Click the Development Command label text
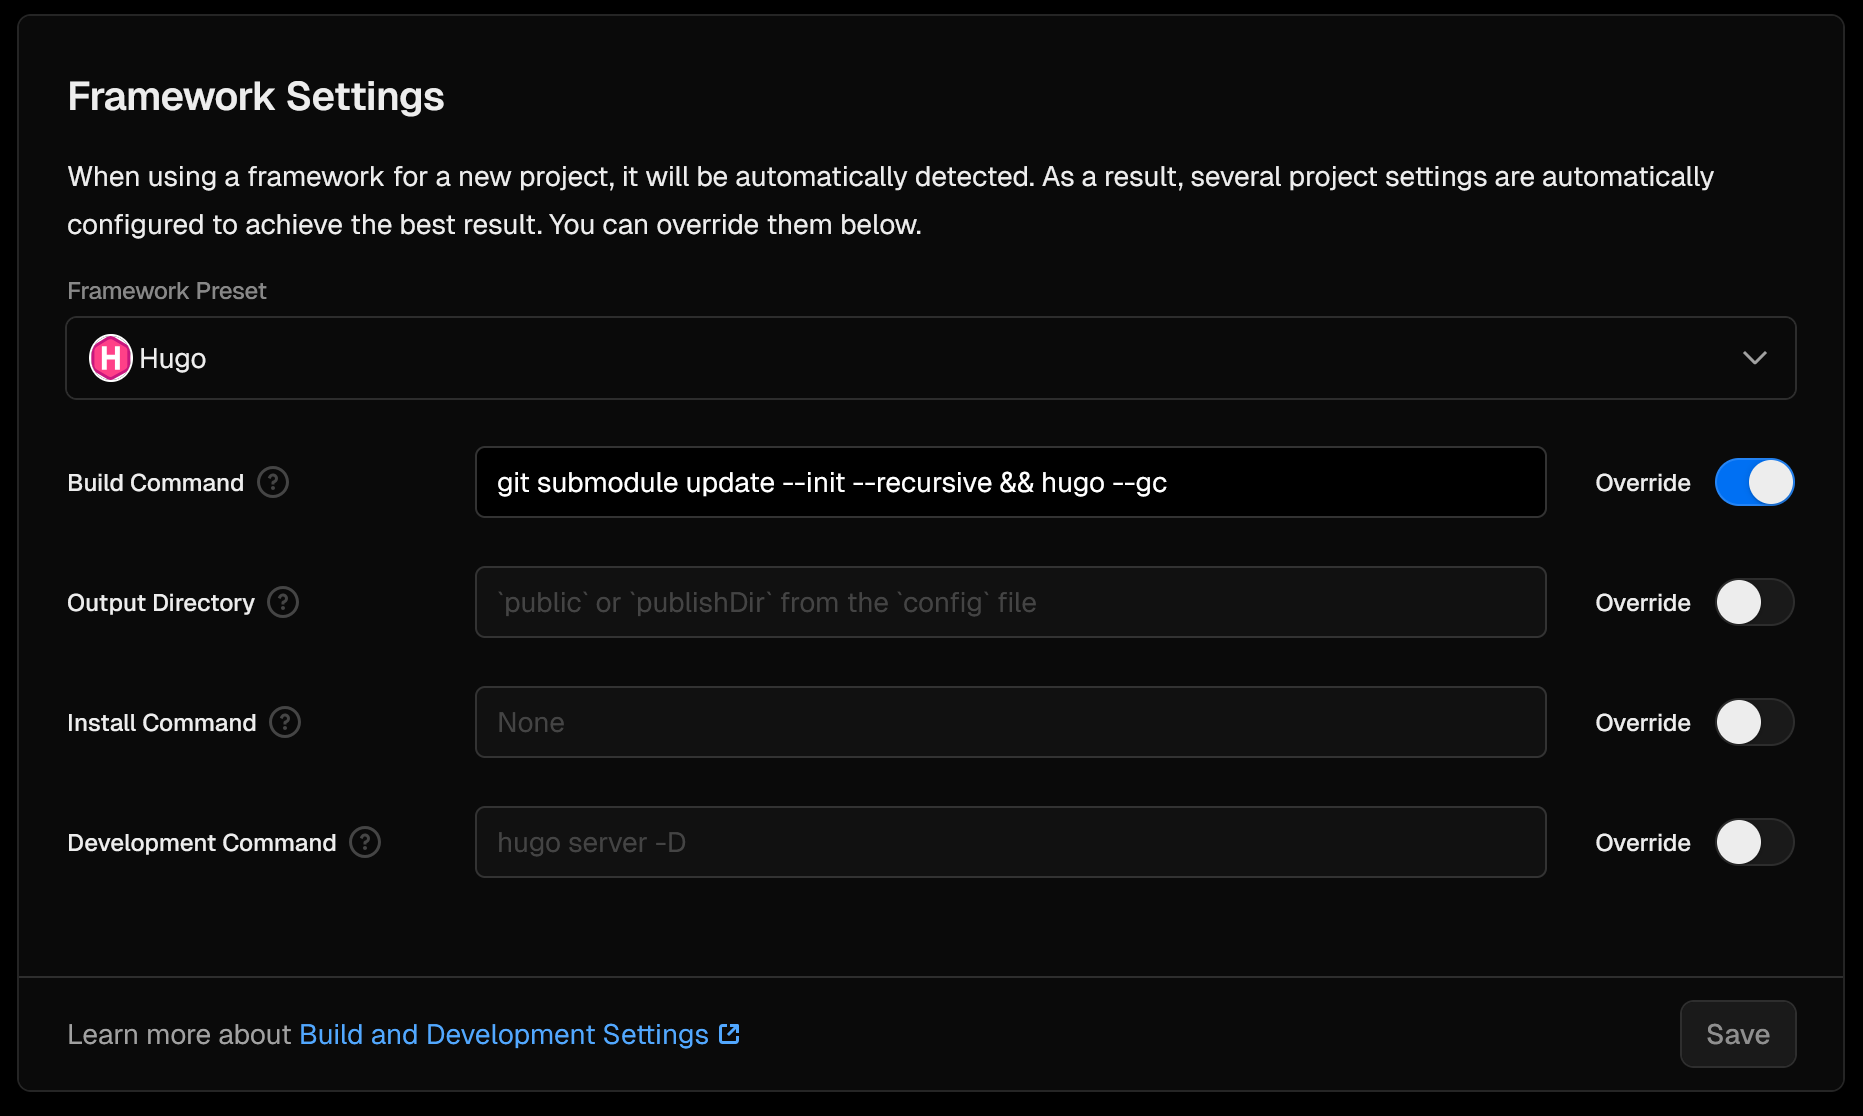This screenshot has height=1116, width=1863. (x=202, y=842)
